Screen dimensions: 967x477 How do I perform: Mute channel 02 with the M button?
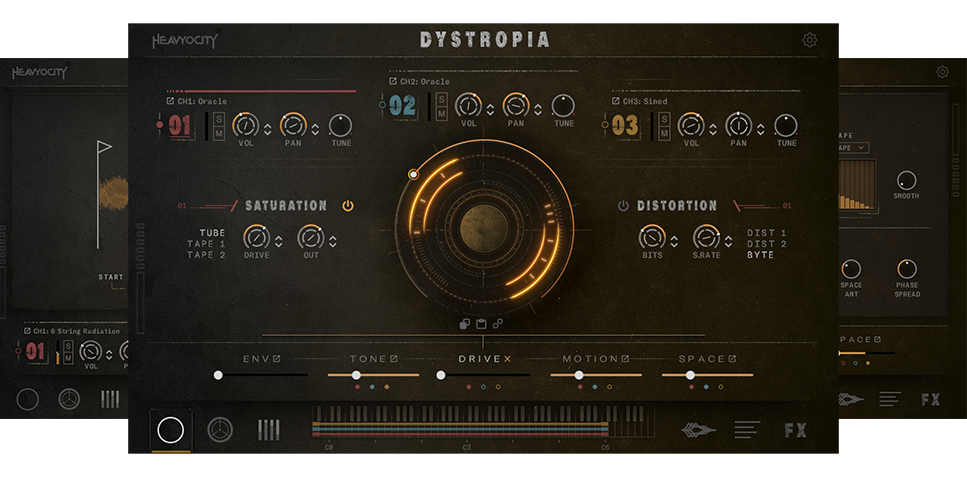tap(441, 112)
